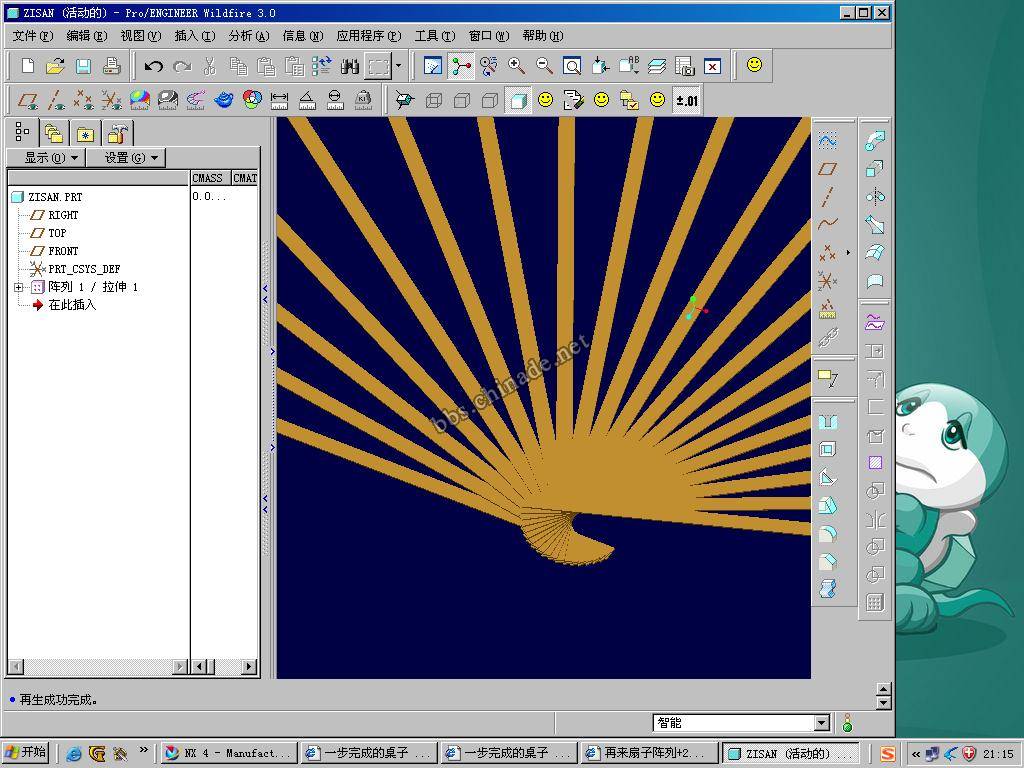Click the 开始 Start button
This screenshot has height=768, width=1024.
[x=26, y=753]
